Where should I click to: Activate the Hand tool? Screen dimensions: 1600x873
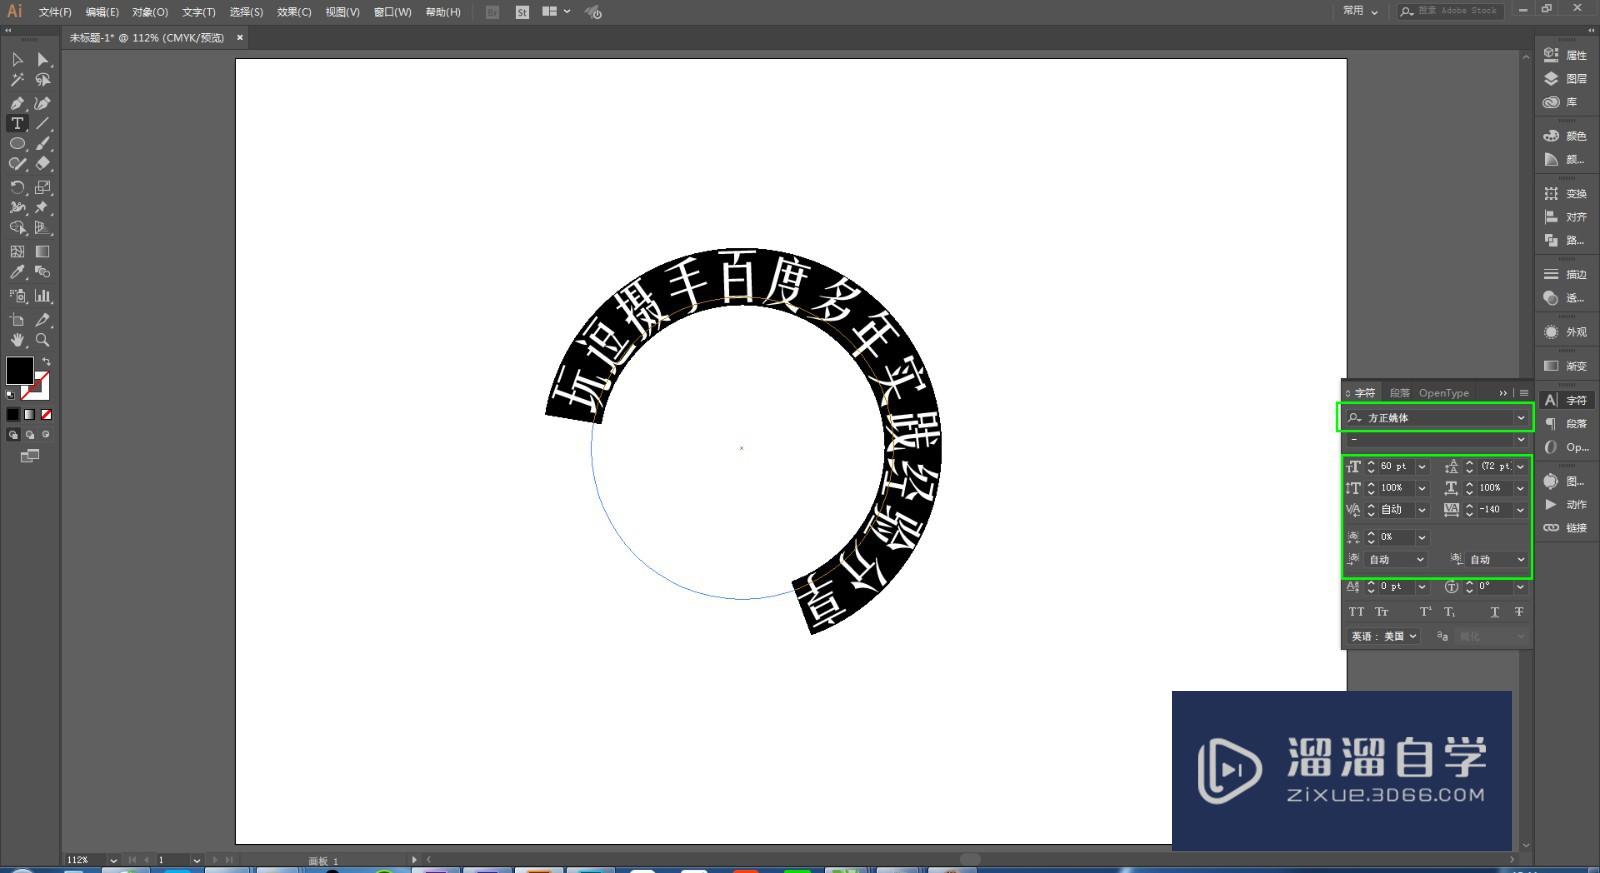click(x=17, y=340)
